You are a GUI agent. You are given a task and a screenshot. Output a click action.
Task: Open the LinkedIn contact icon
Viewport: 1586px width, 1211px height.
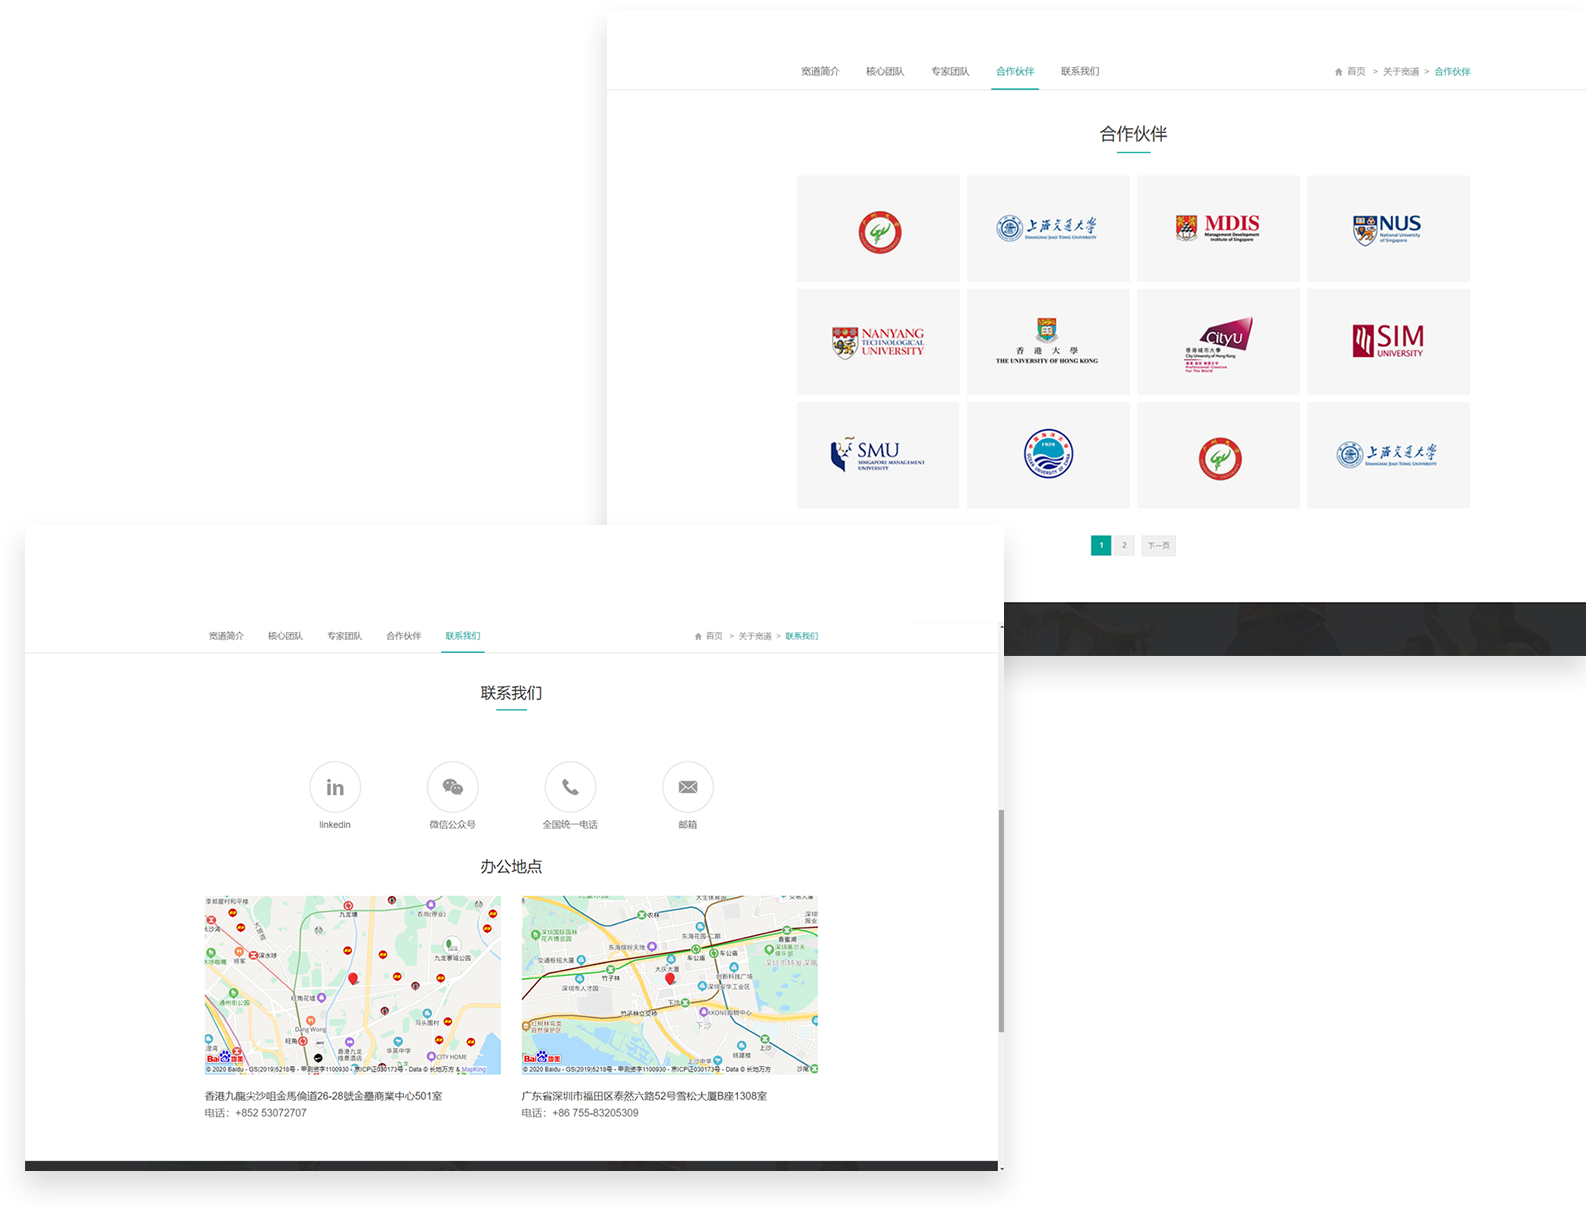(335, 787)
